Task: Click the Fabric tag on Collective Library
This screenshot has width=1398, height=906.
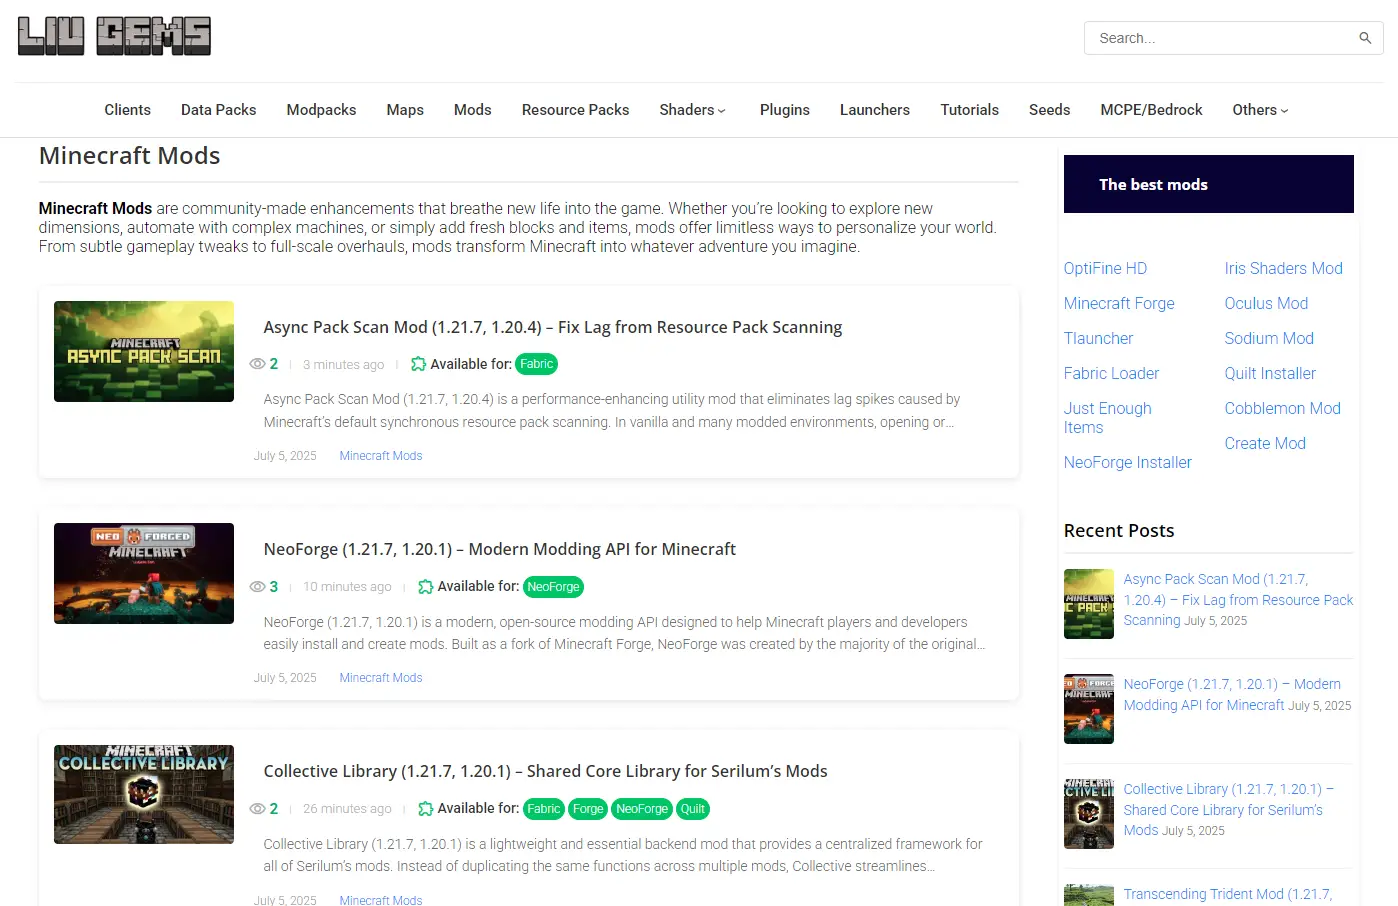Action: point(544,809)
